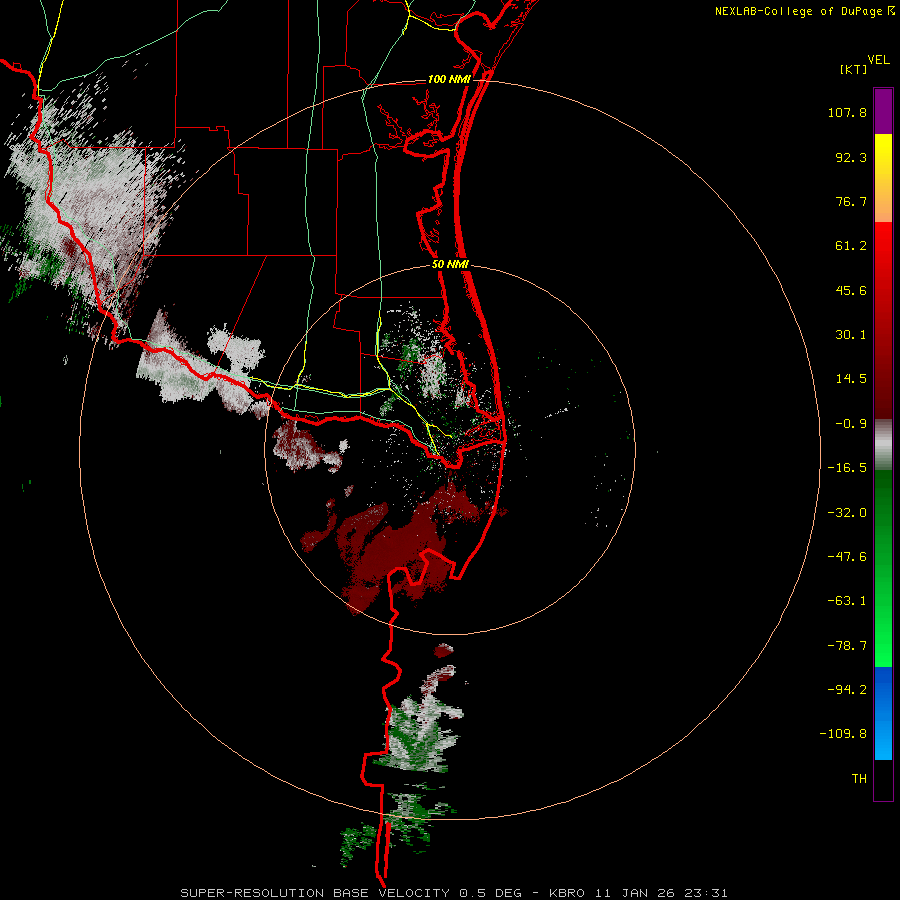Click the gray near-zero segment of the color bar

click(x=883, y=444)
